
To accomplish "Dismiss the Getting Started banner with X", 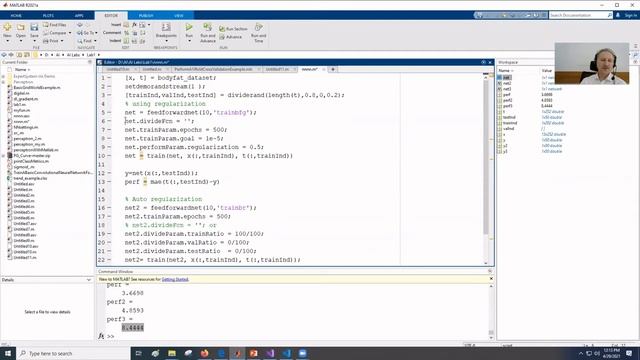I will 491,279.
